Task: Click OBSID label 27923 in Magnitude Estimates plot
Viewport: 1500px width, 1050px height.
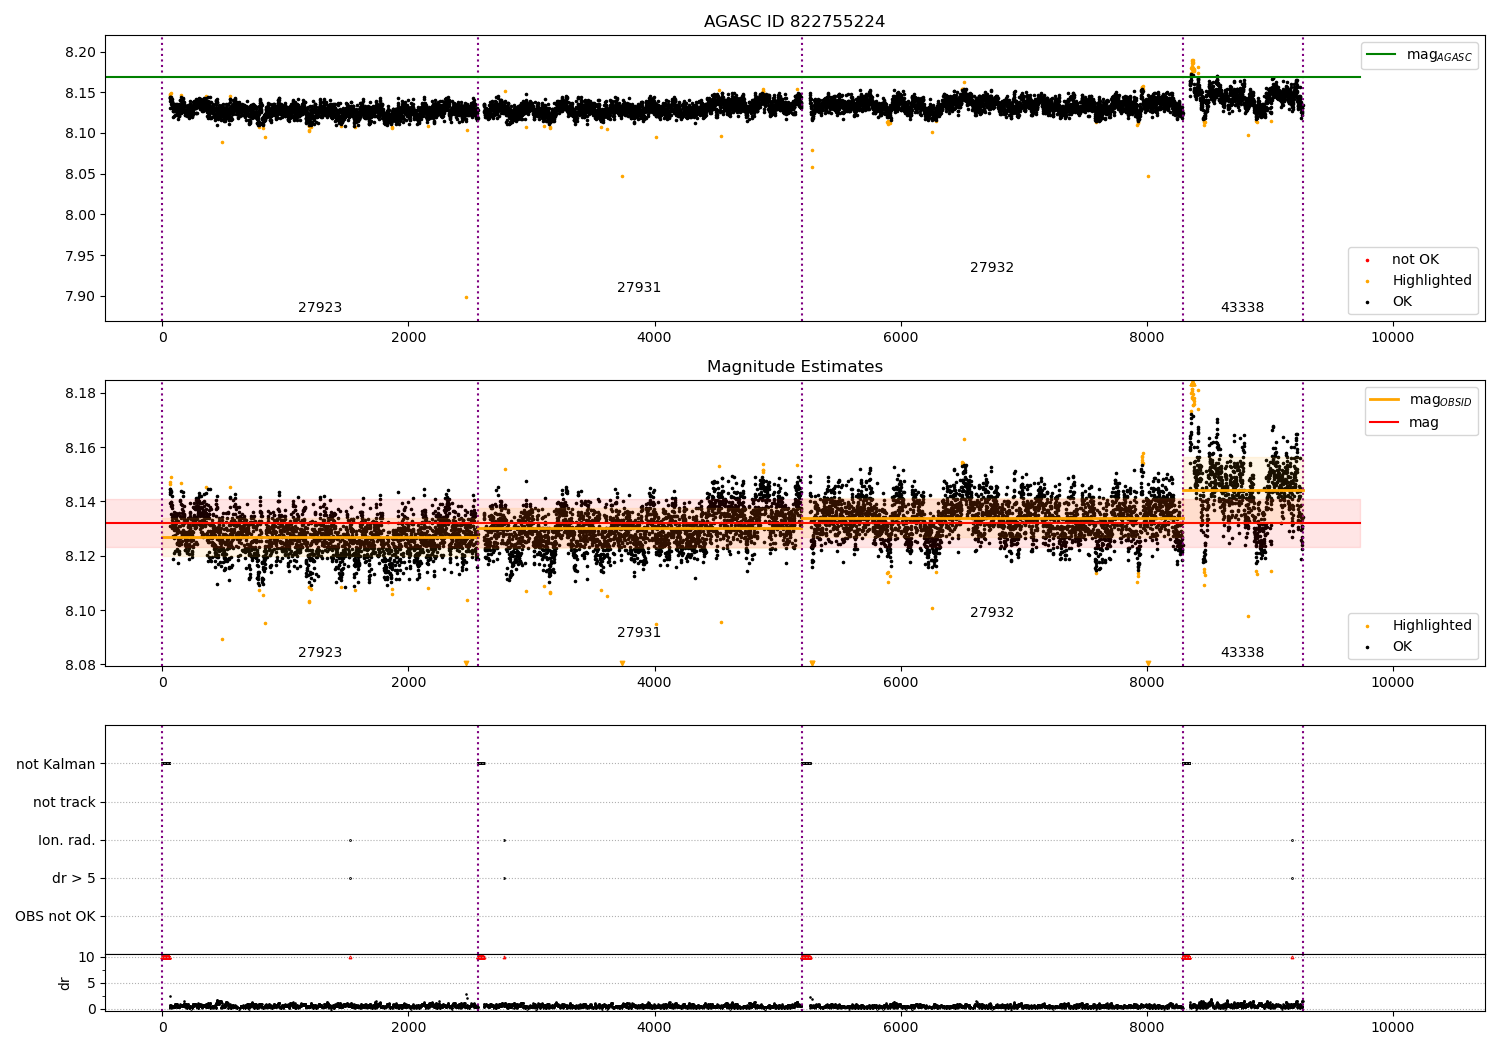Action: coord(320,653)
